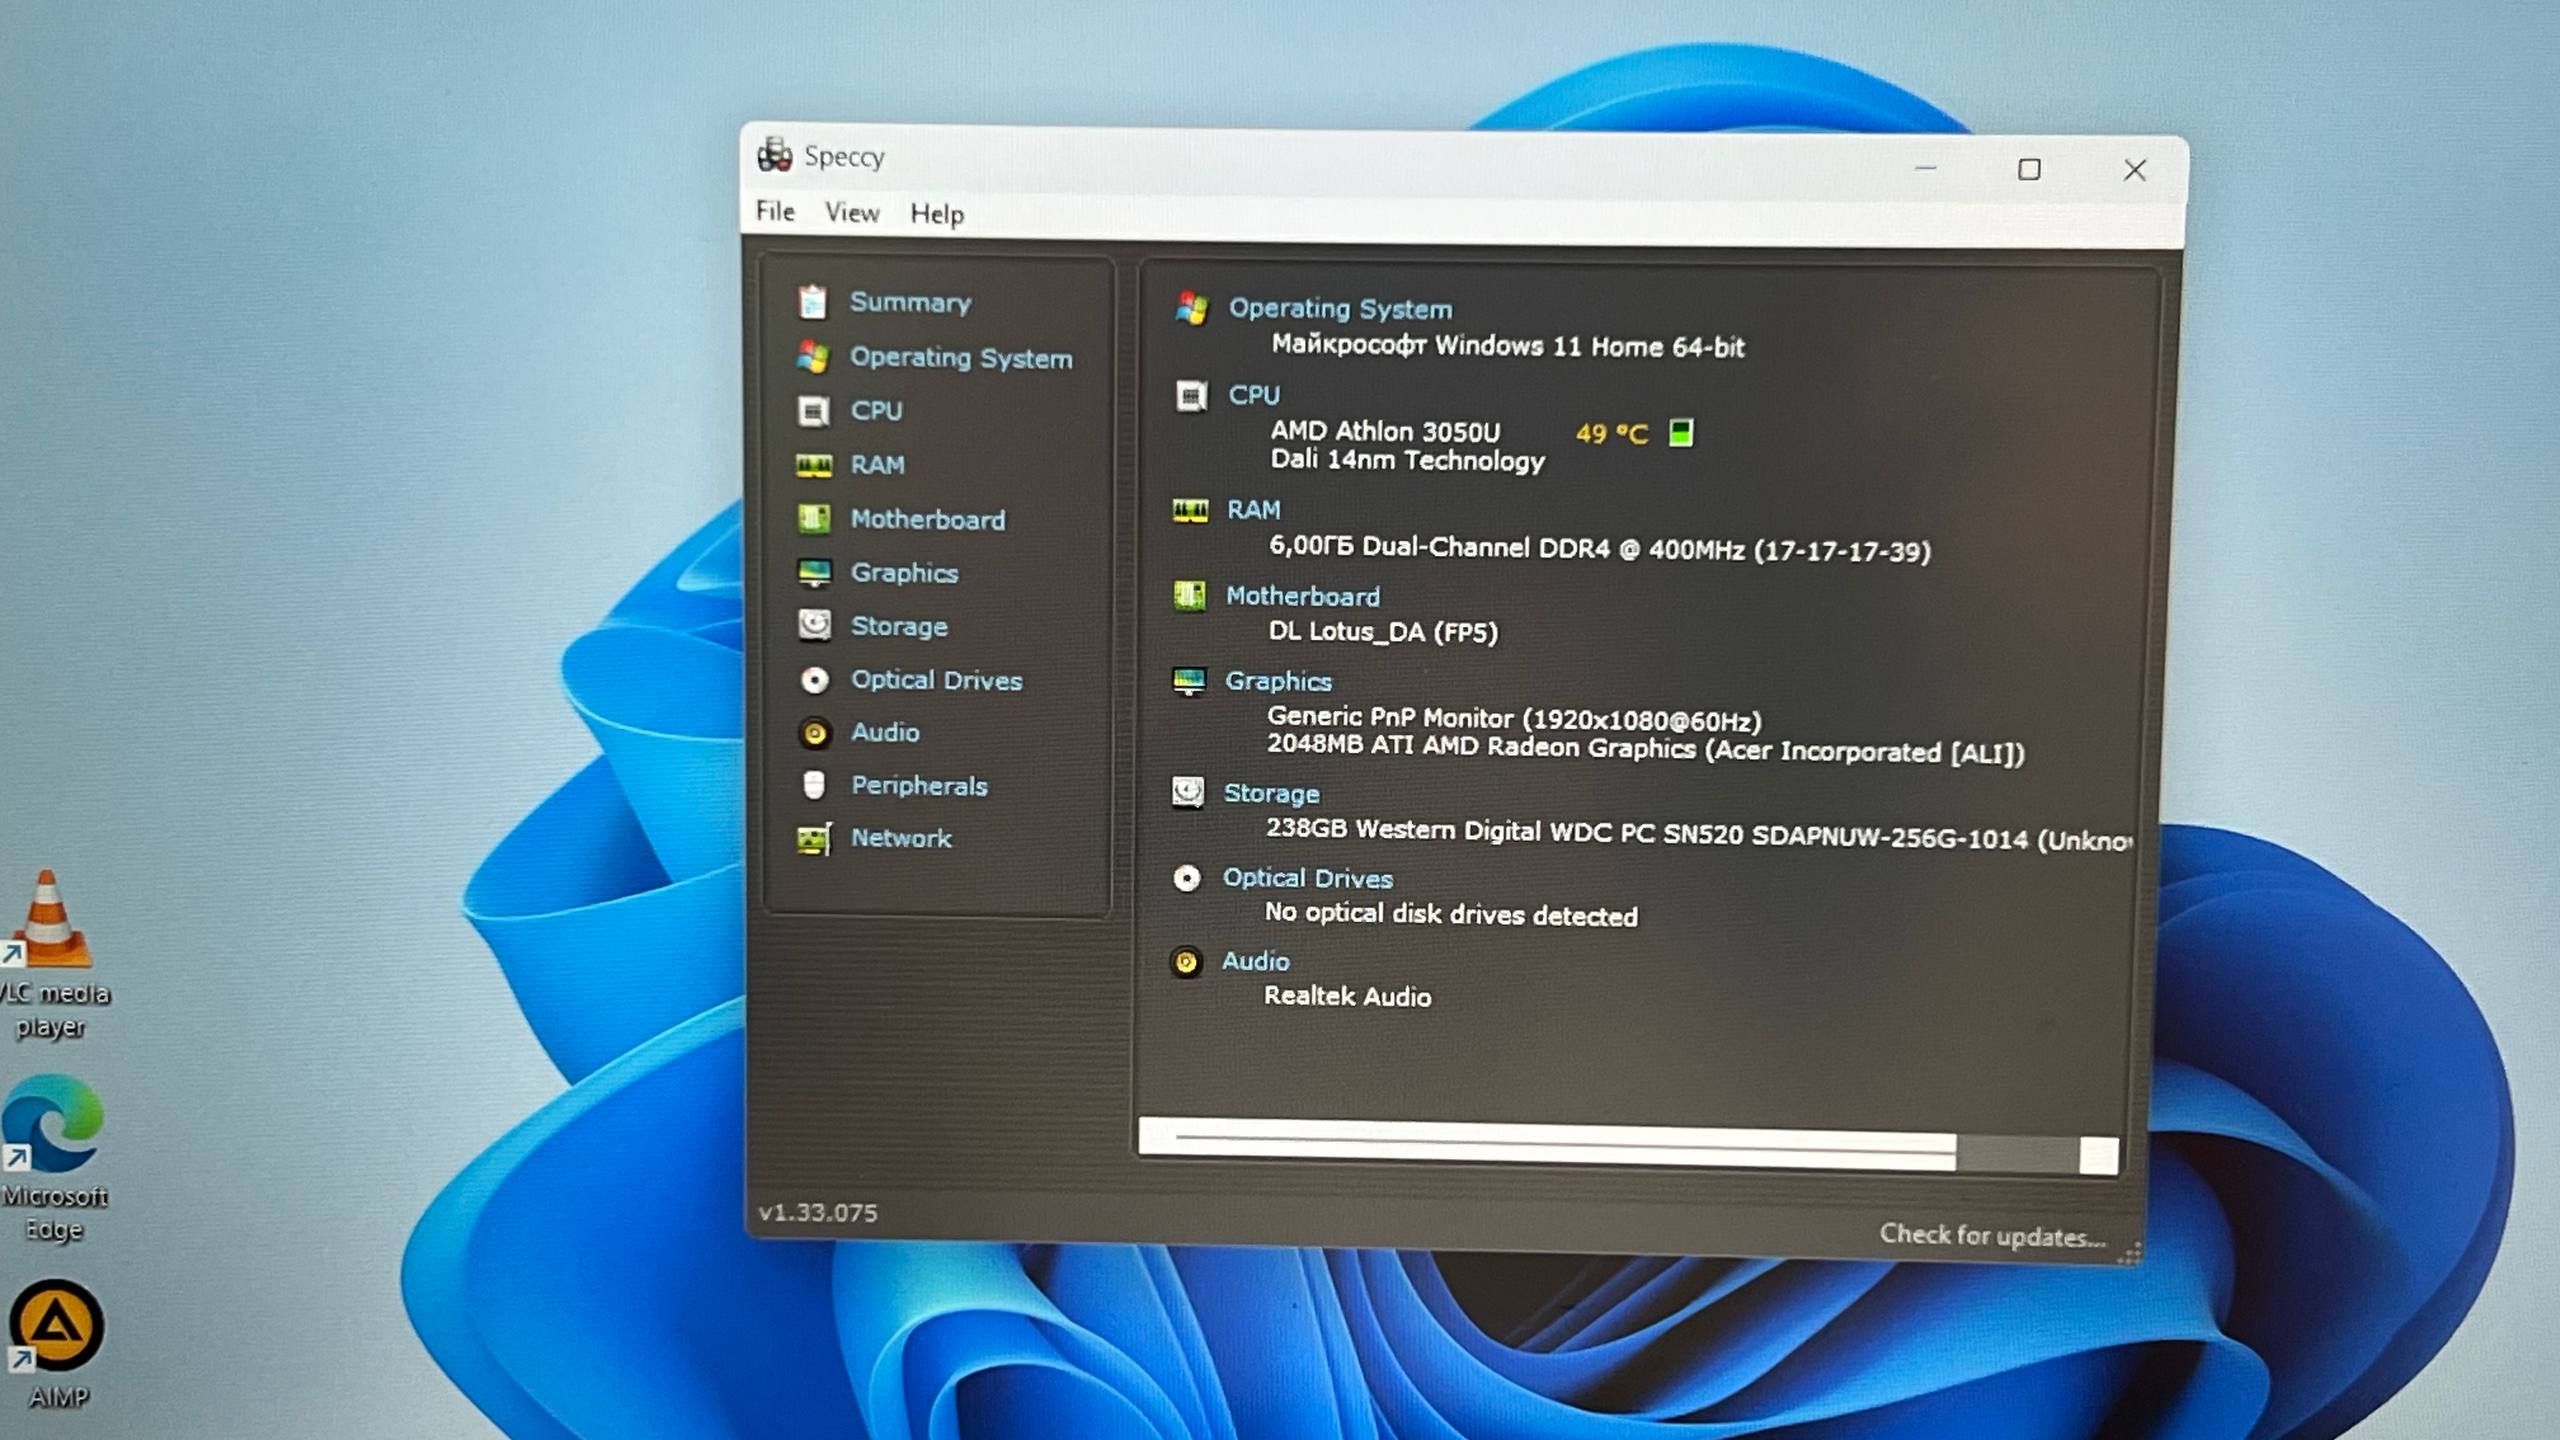The height and width of the screenshot is (1440, 2560).
Task: Click Check for updates link
Action: 1992,1236
